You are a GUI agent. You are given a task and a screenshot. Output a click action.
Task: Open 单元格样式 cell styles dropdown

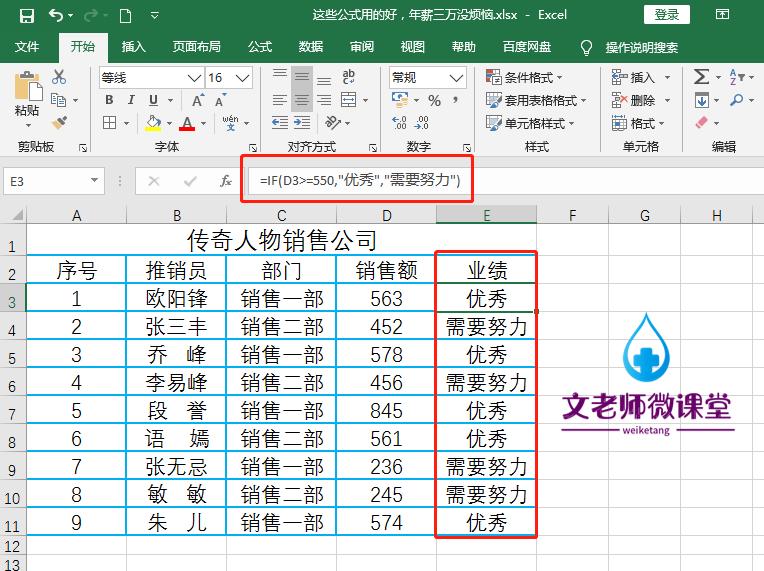pos(530,123)
